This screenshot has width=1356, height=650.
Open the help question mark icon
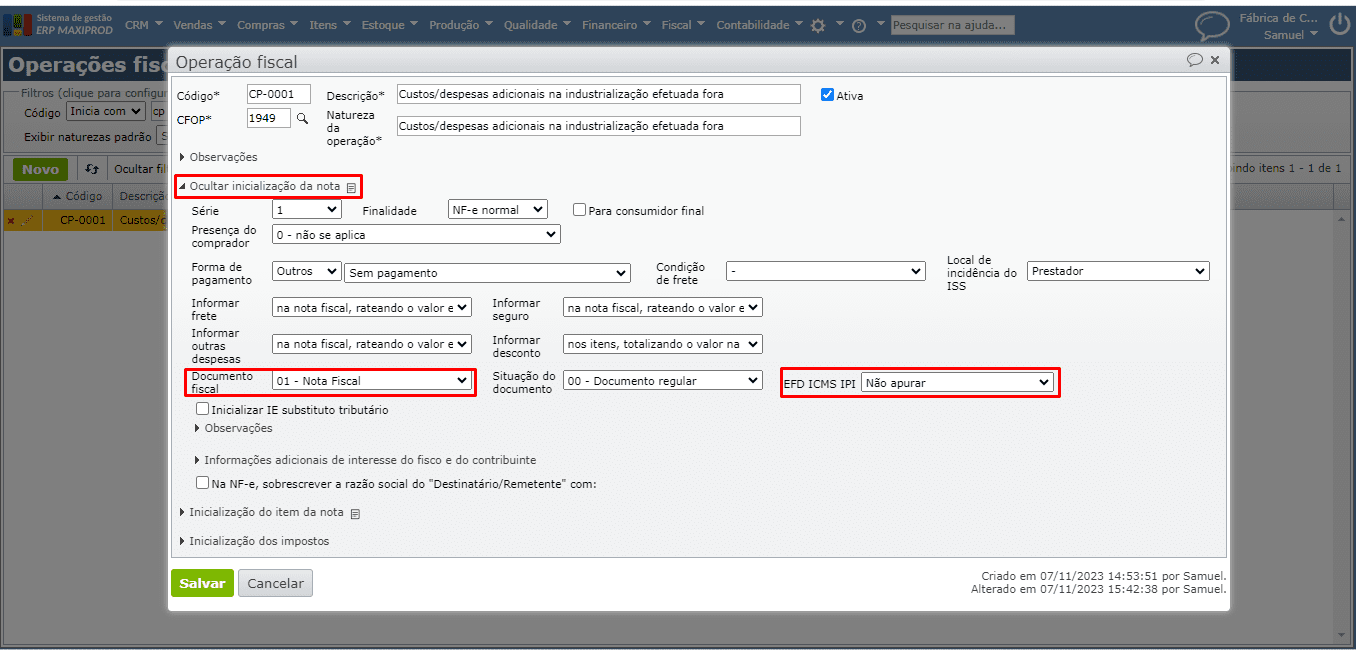[858, 26]
